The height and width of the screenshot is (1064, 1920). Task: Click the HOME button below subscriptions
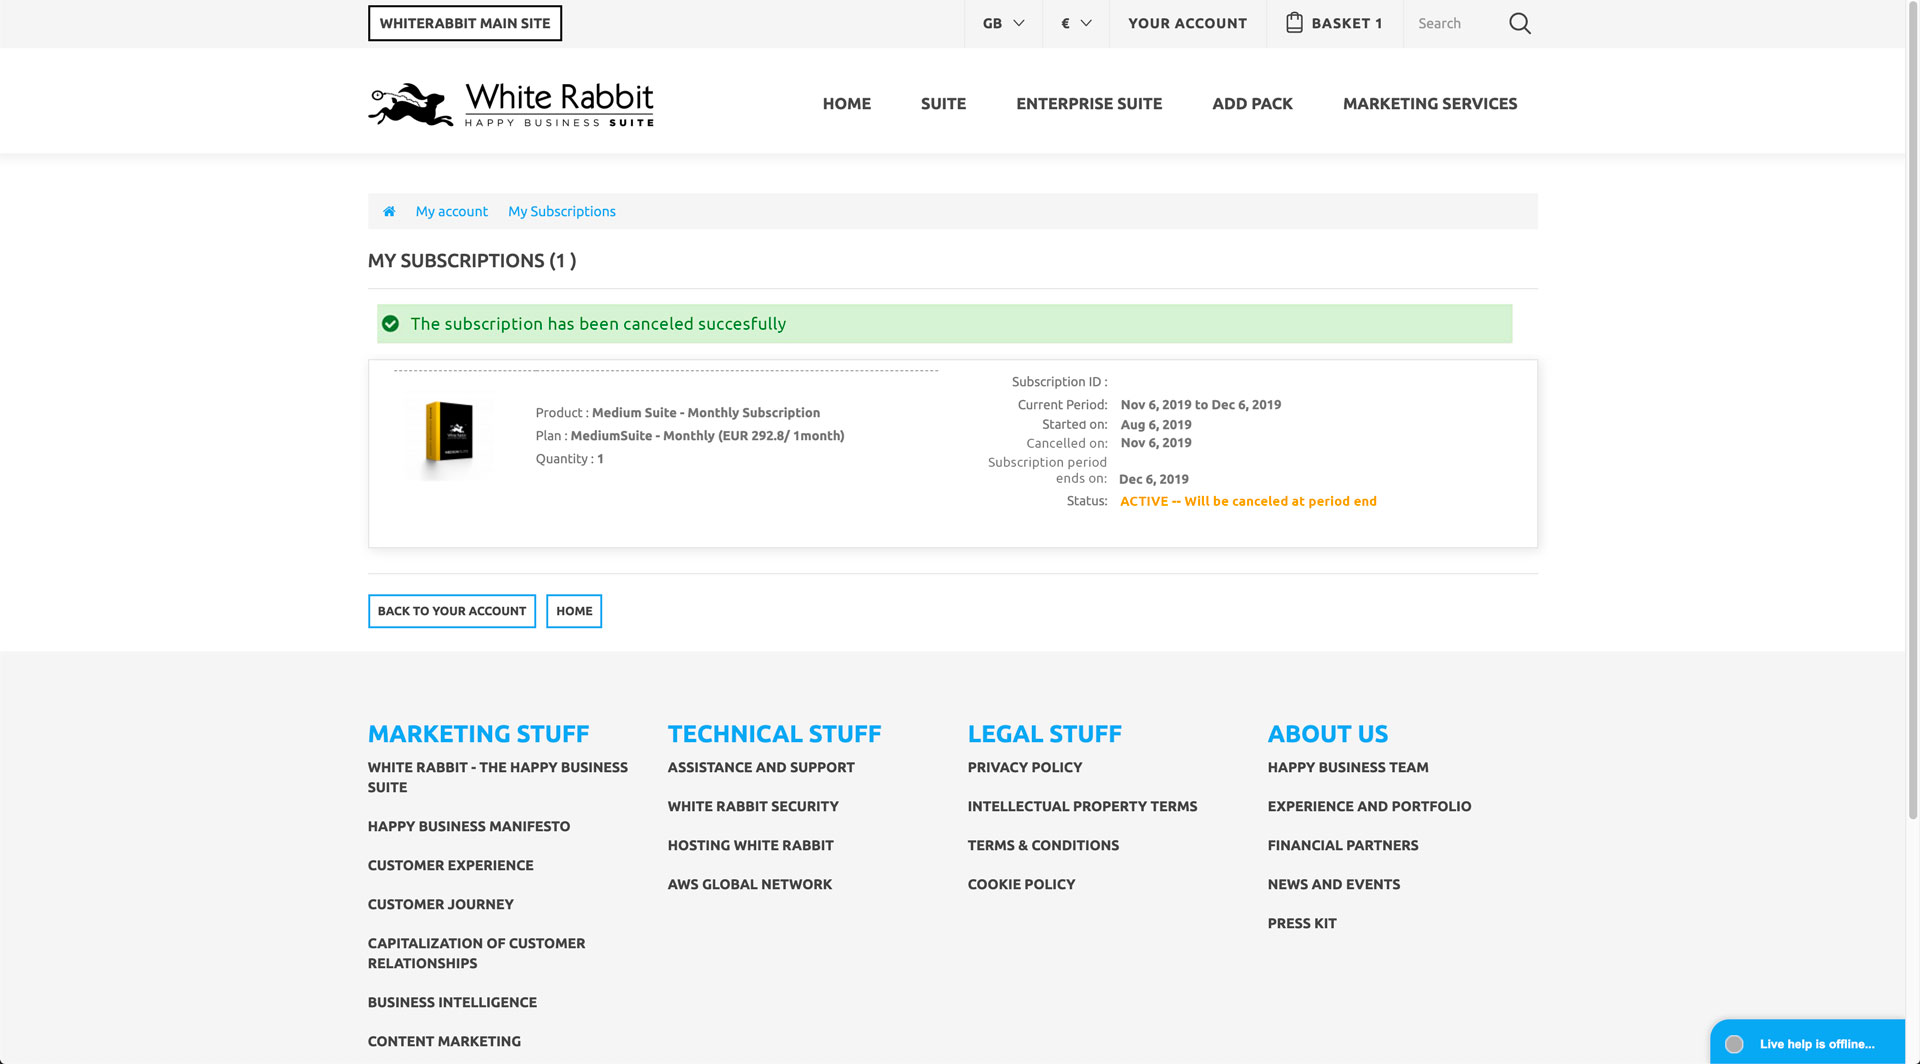[574, 611]
